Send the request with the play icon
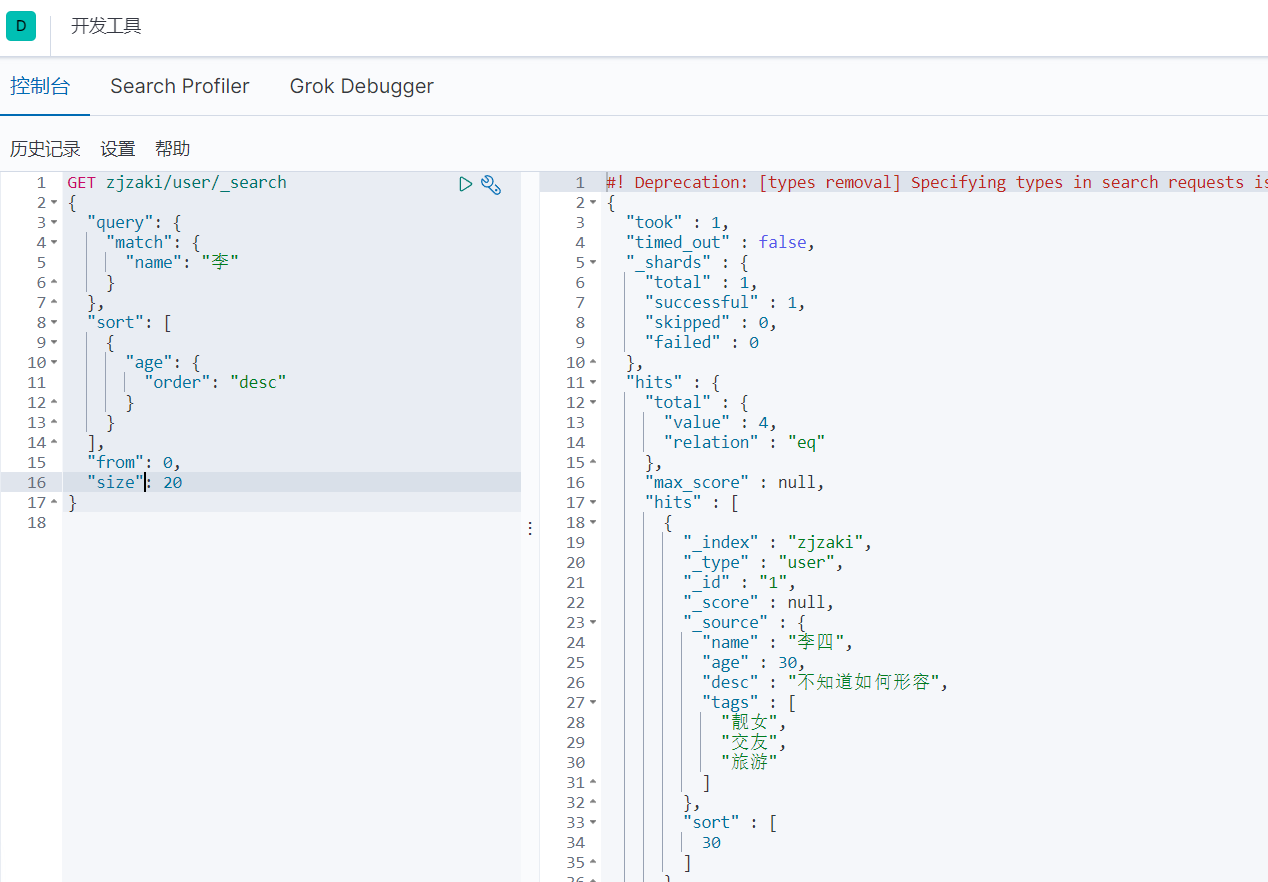Viewport: 1268px width, 882px height. pos(465,183)
